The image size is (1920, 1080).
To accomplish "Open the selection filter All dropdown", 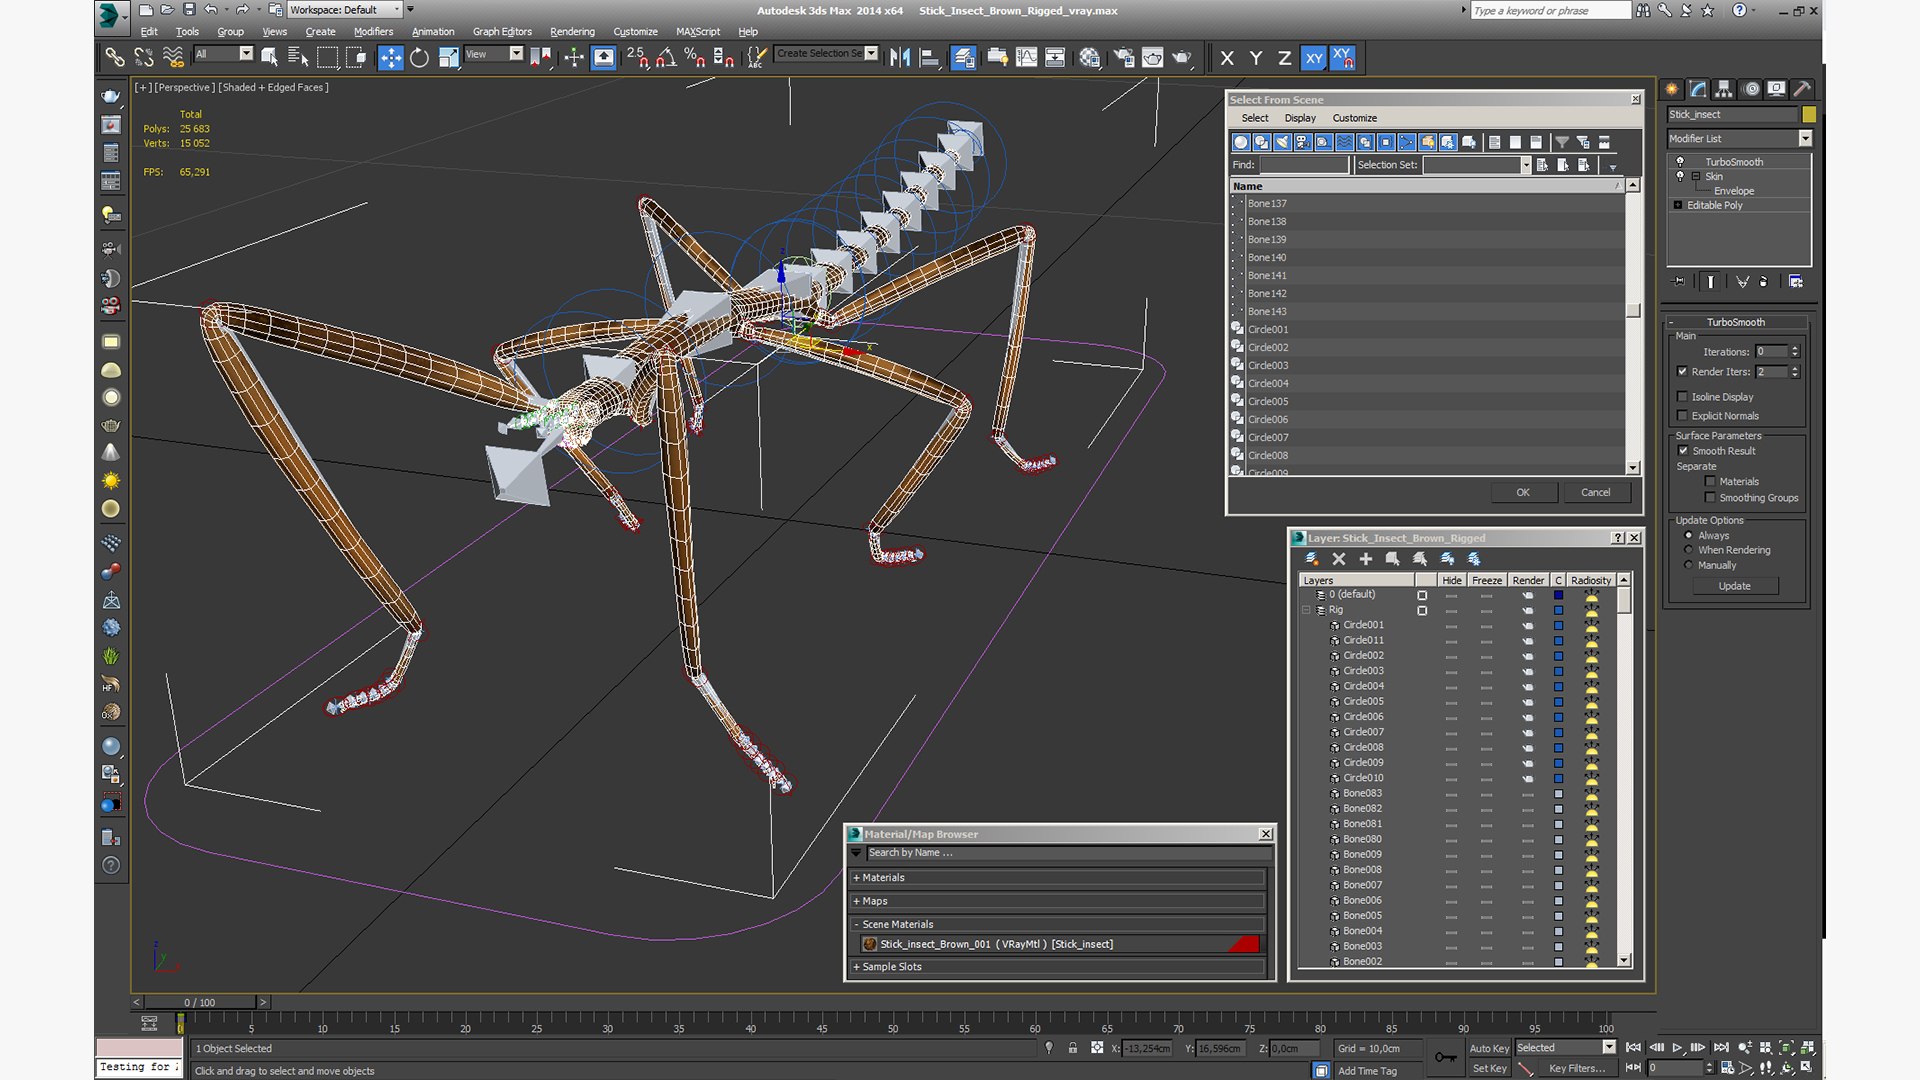I will pos(246,54).
